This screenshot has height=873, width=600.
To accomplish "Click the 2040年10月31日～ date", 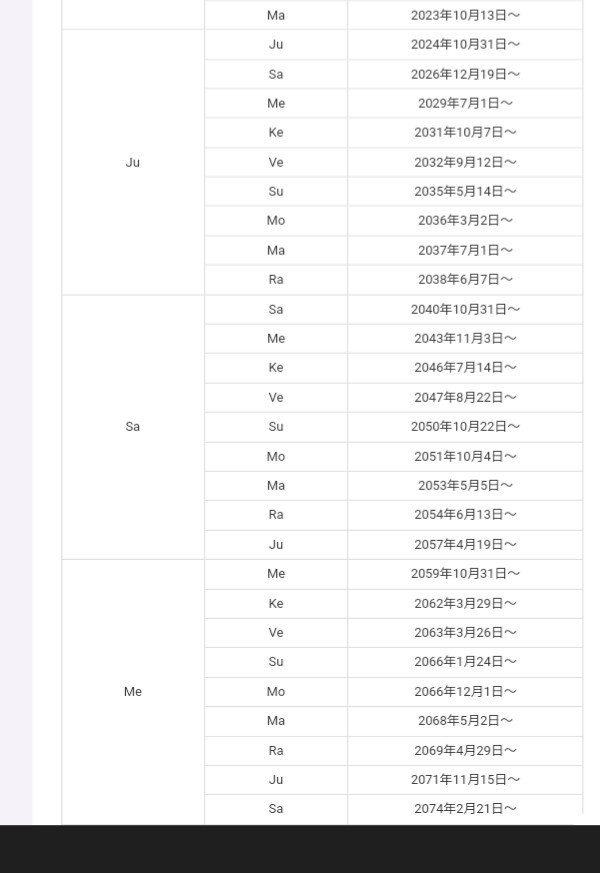I will (x=465, y=309).
